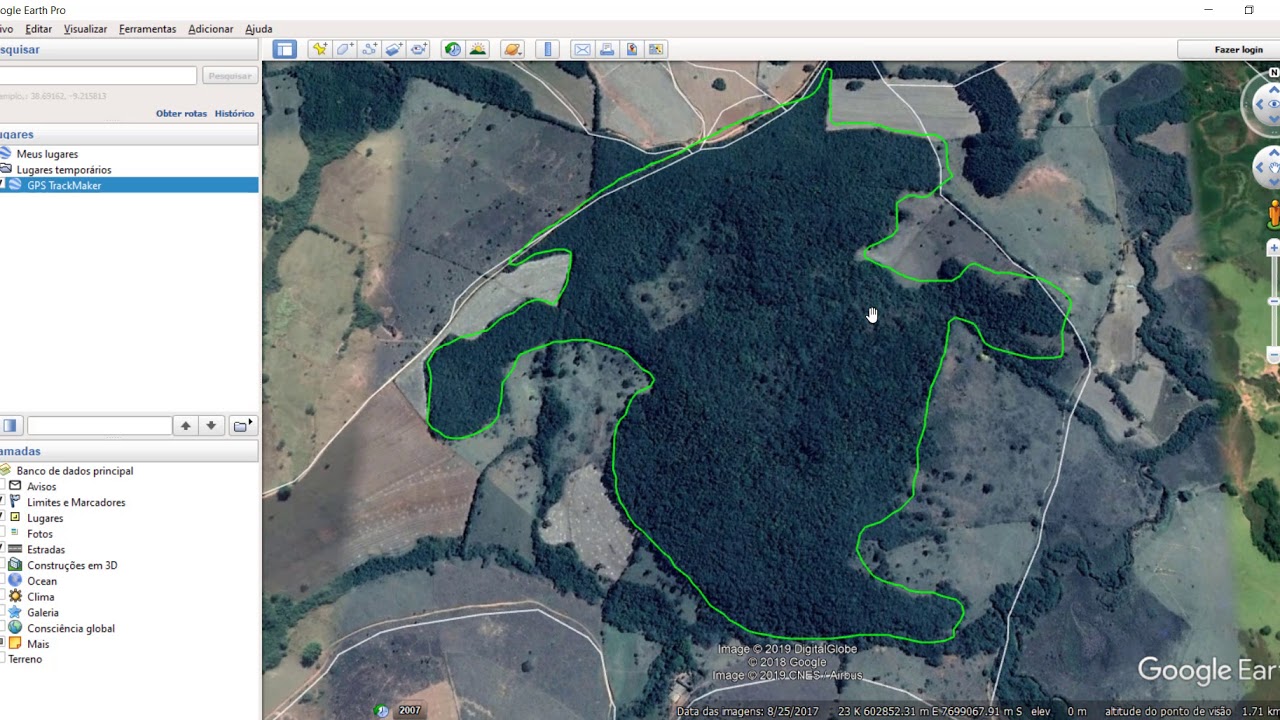Open the ruler measurement tool
This screenshot has width=1280, height=720.
point(547,49)
